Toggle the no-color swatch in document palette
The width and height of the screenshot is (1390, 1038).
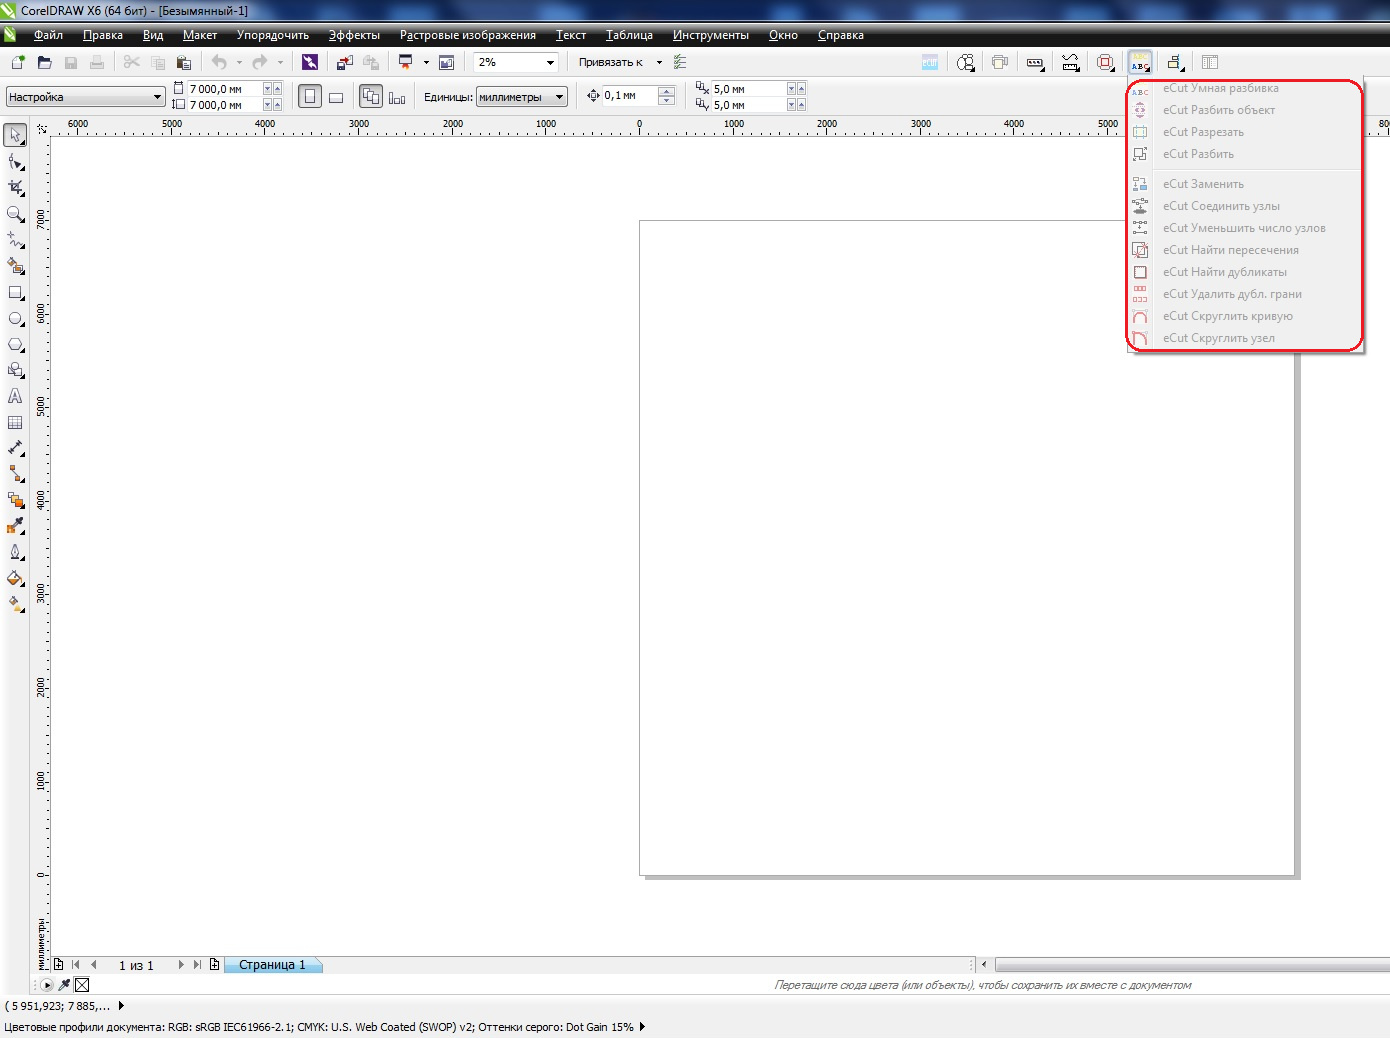(82, 985)
